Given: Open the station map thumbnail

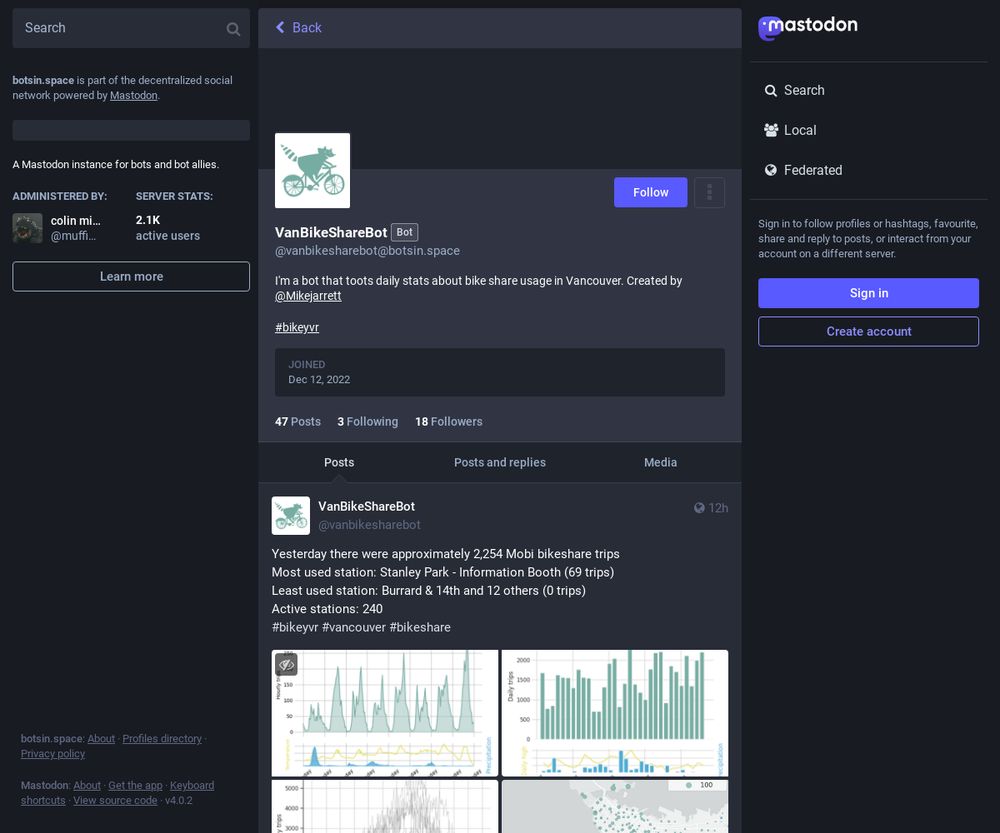Looking at the screenshot, I should tap(615, 806).
